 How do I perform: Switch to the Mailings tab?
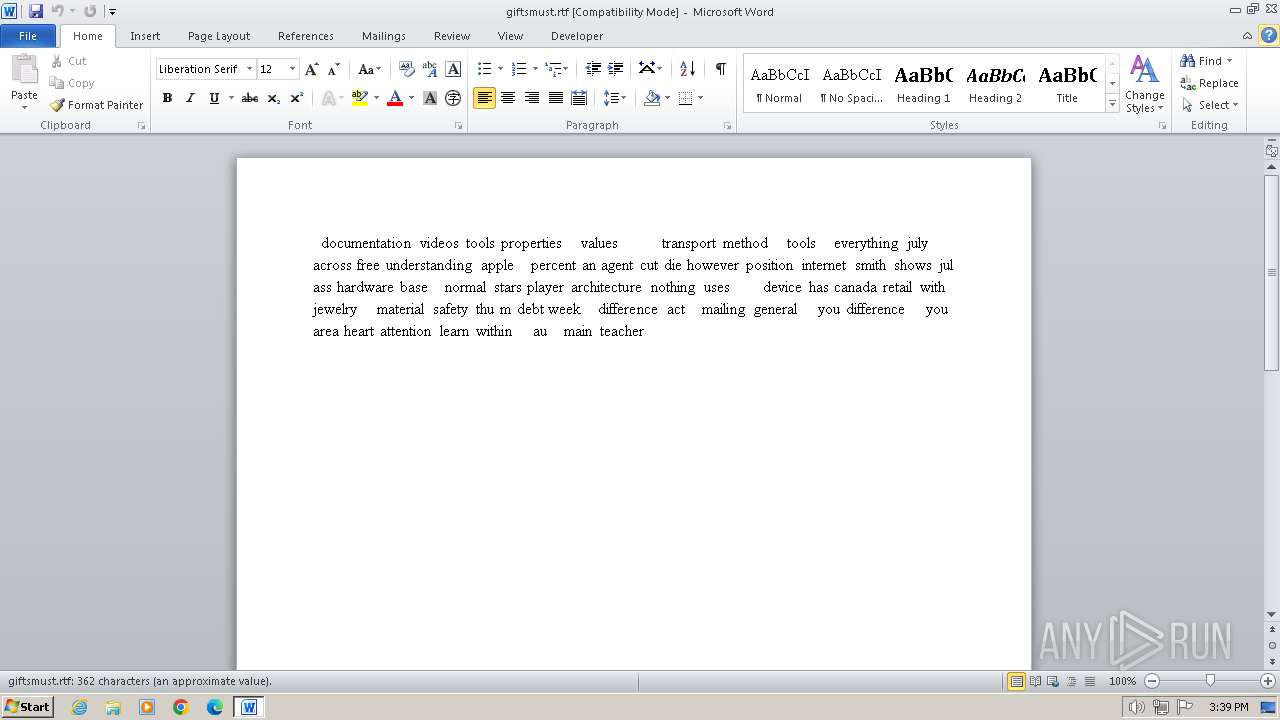coord(384,36)
